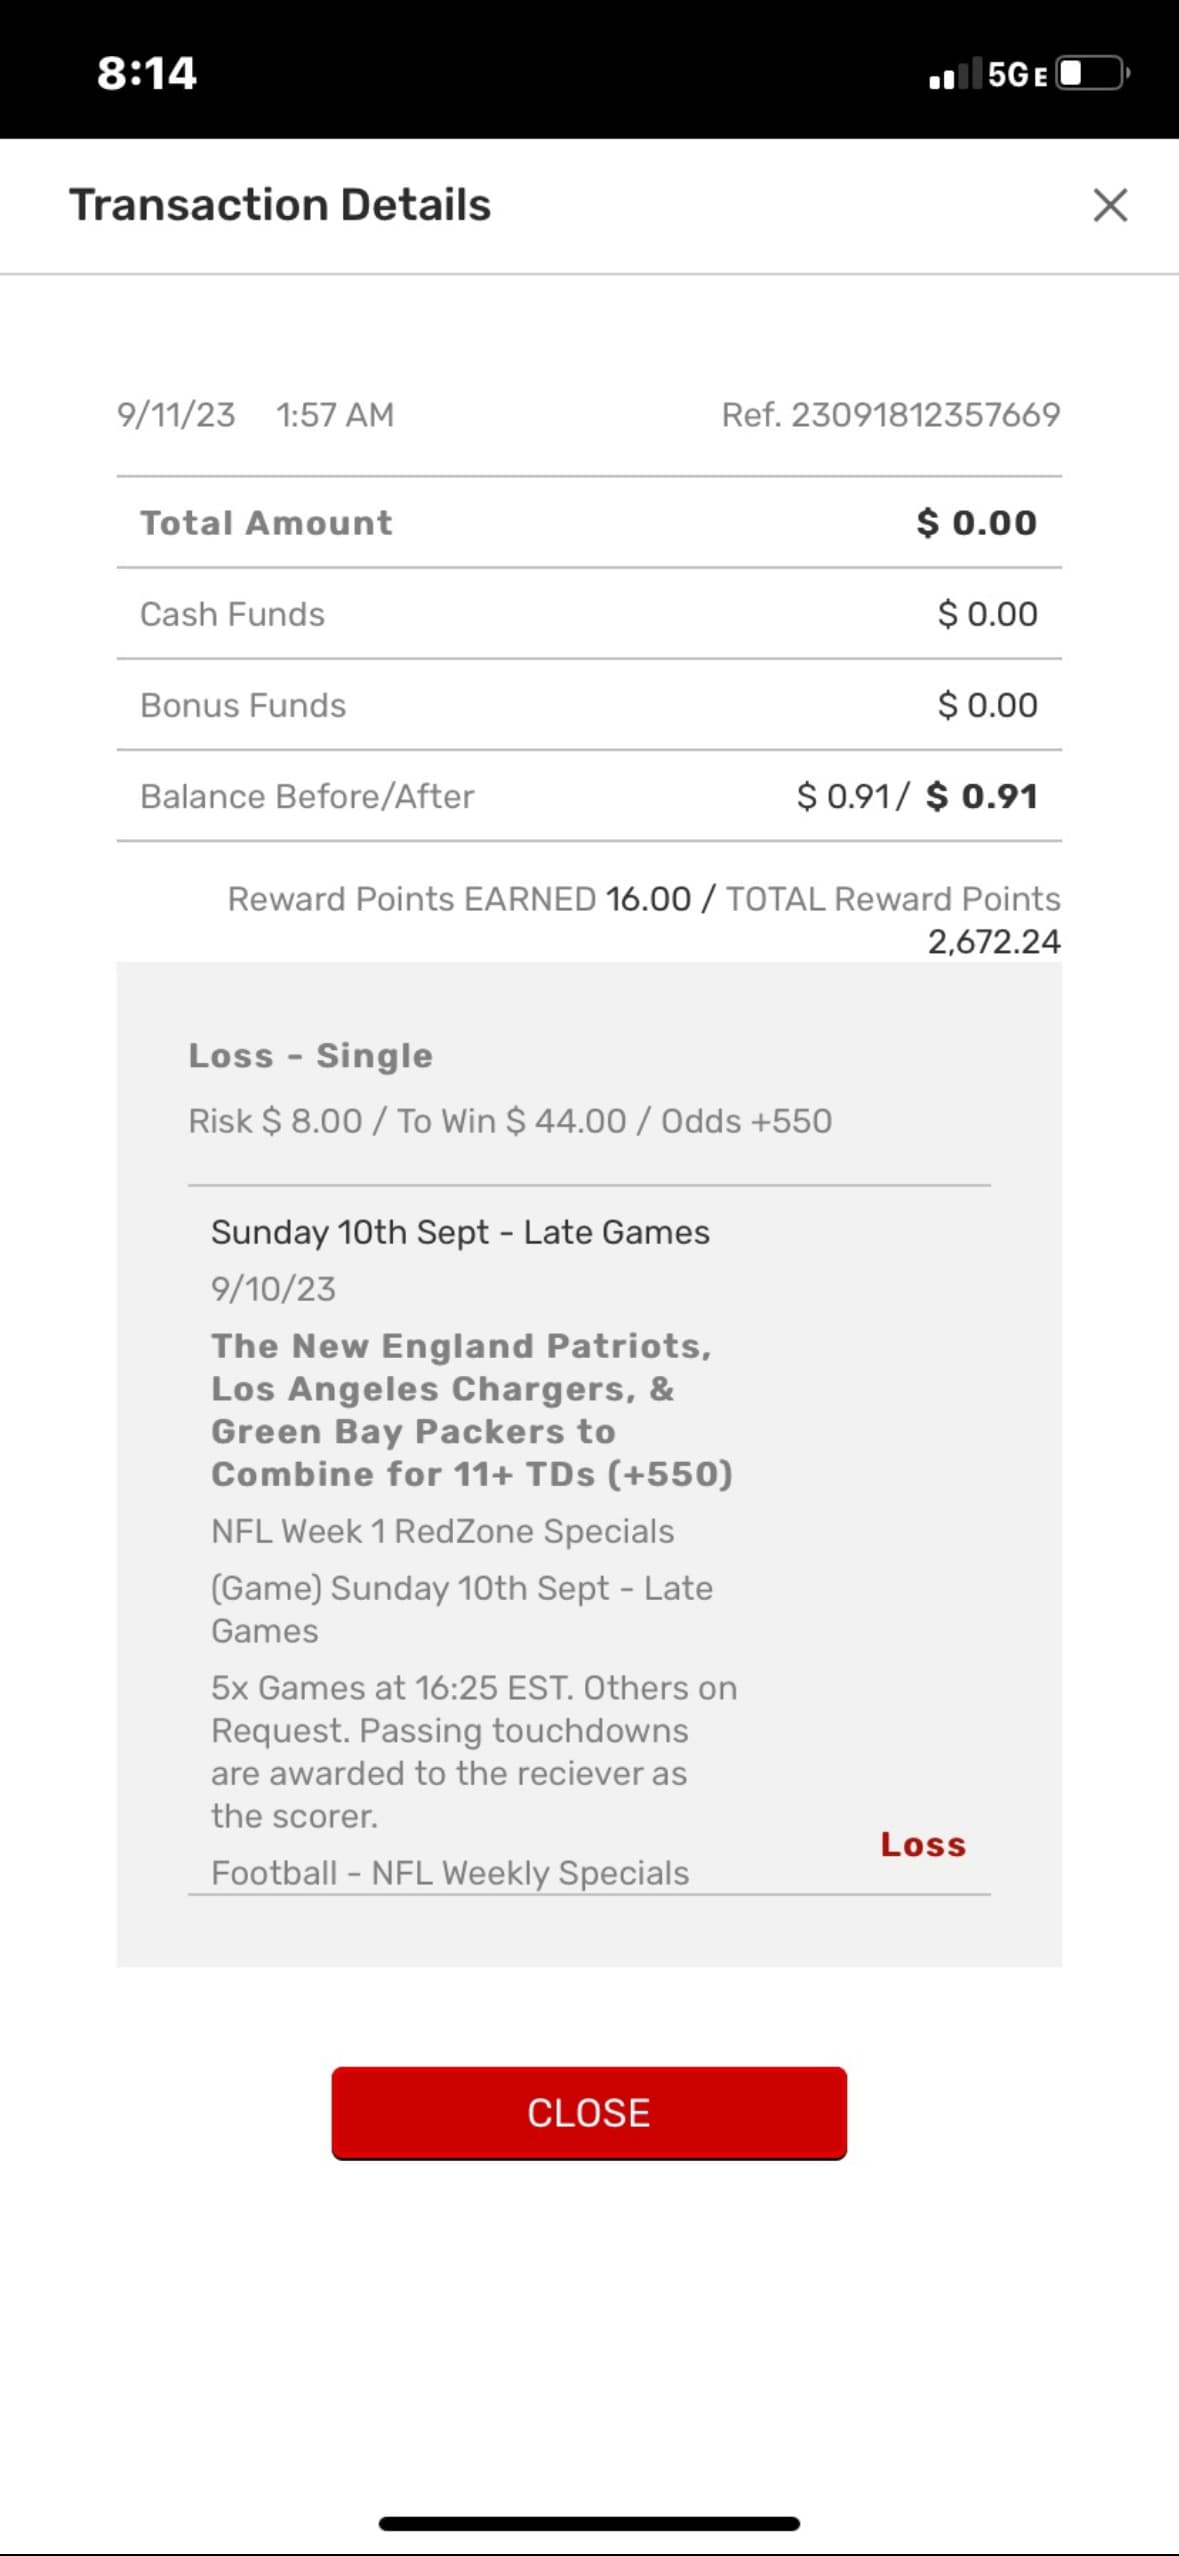Screen dimensions: 1179x2556
Task: Tap the Cash Funds row
Action: point(589,614)
